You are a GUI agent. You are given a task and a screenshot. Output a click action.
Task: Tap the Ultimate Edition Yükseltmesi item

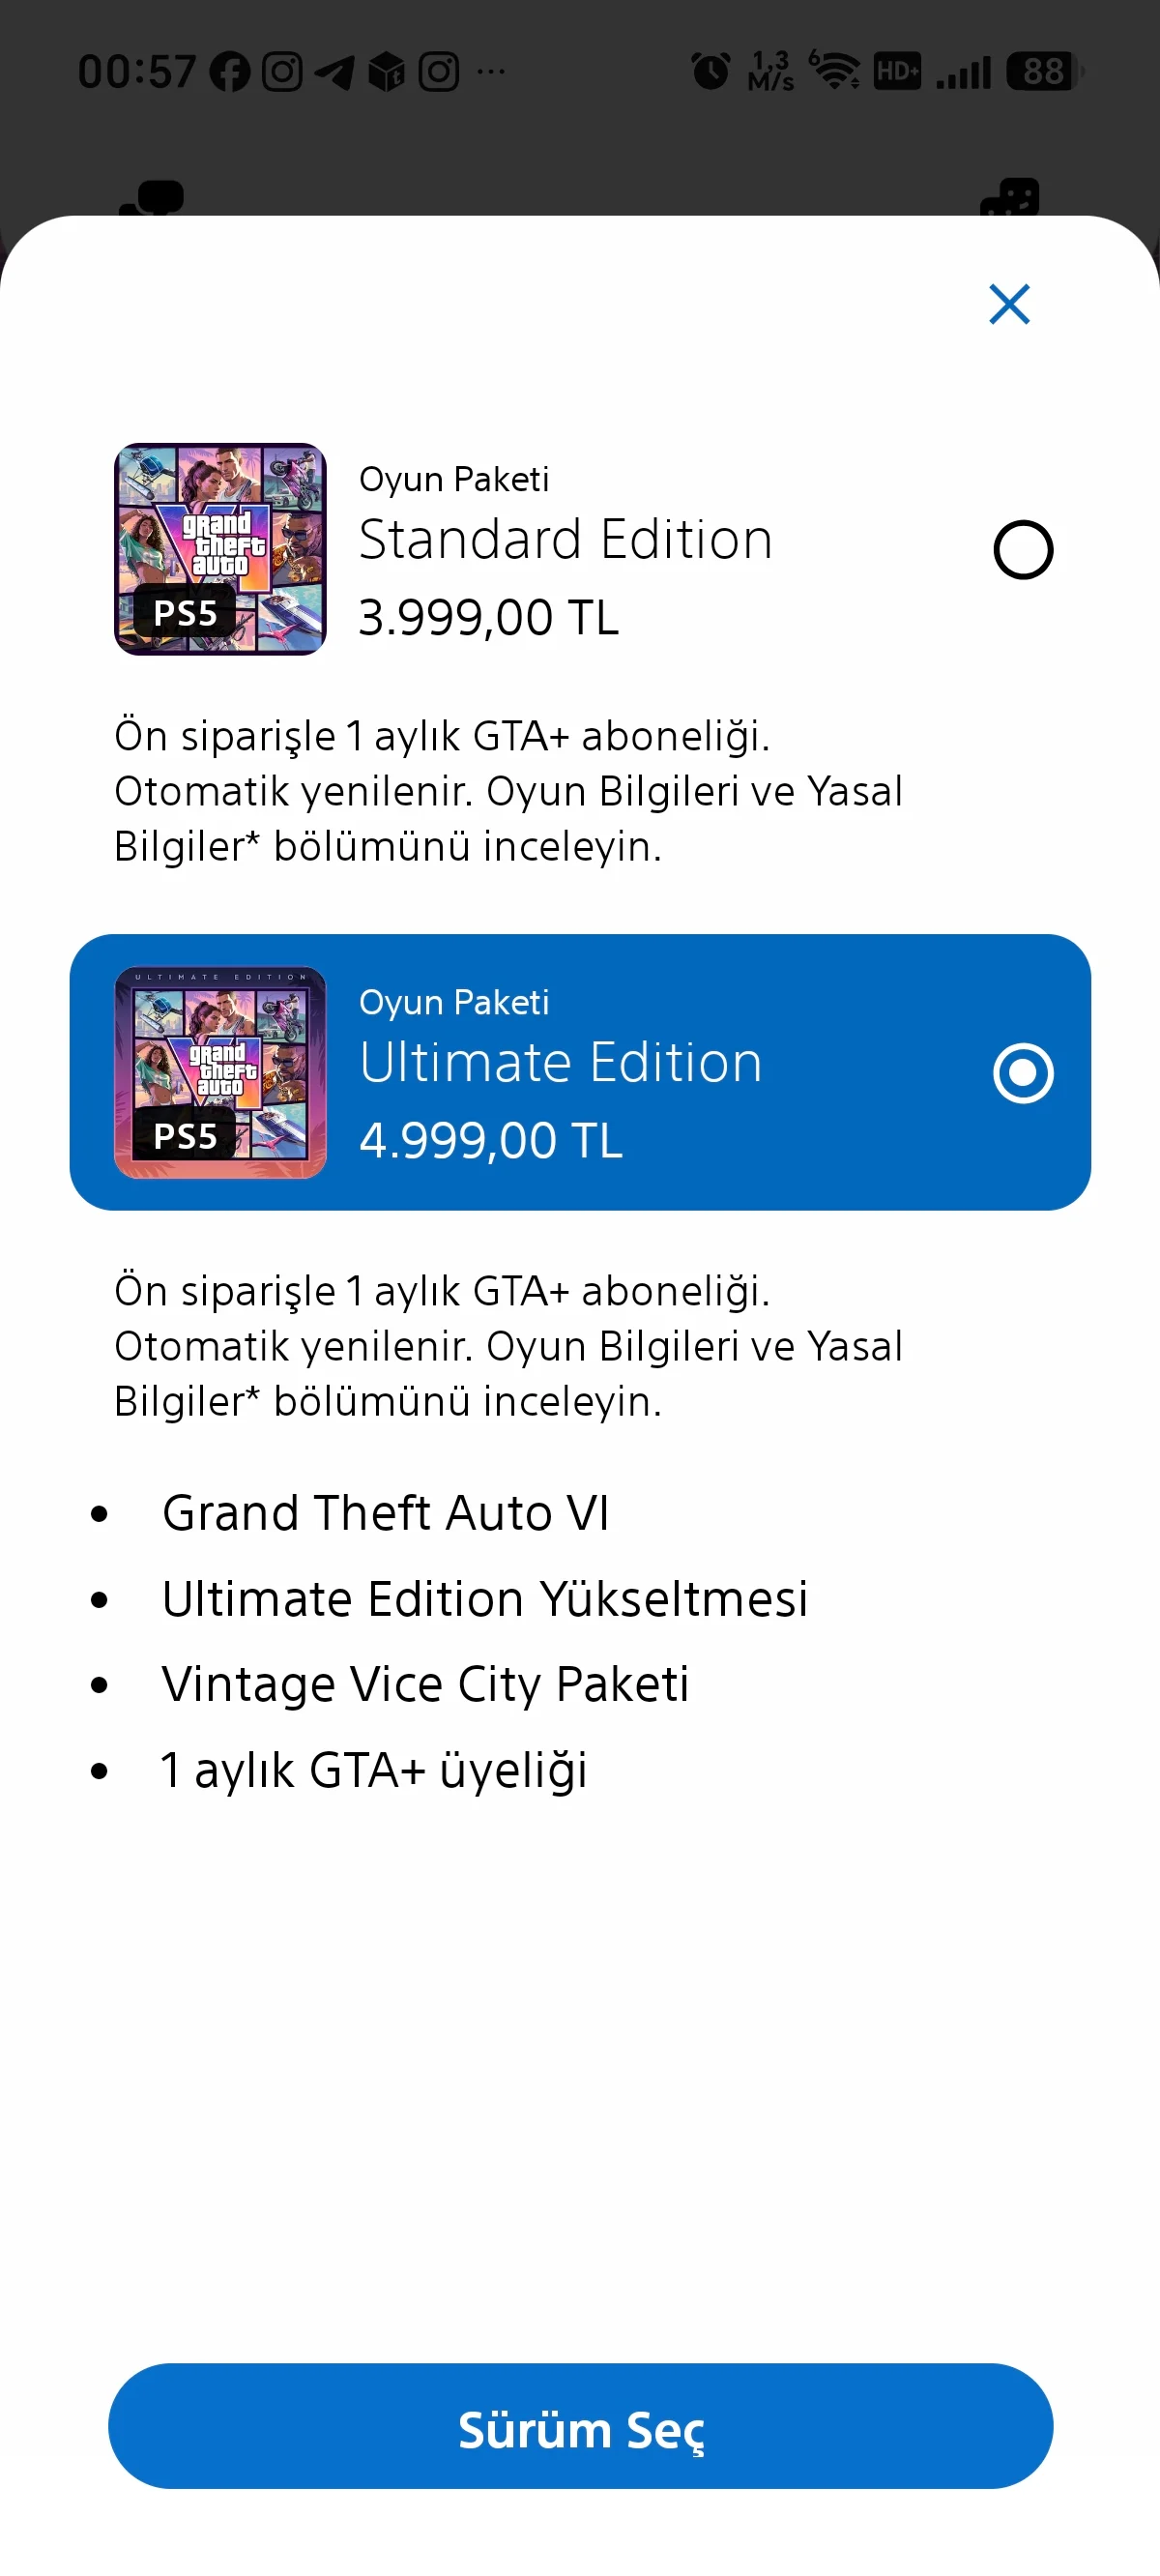(485, 1598)
